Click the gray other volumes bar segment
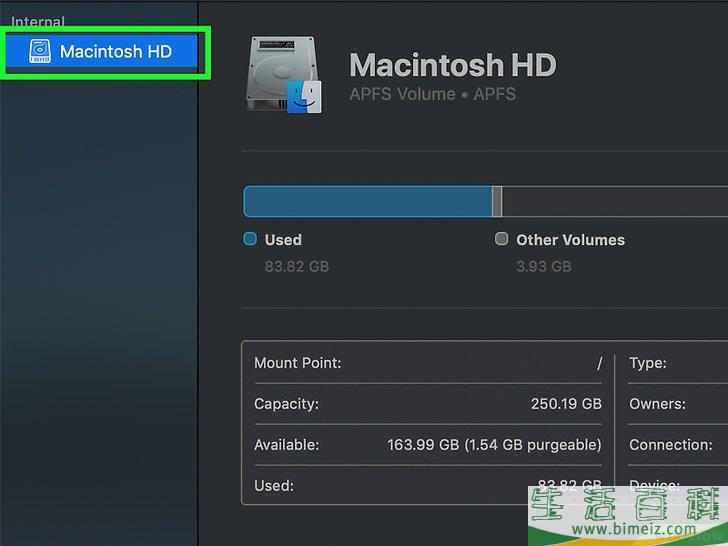 click(497, 202)
